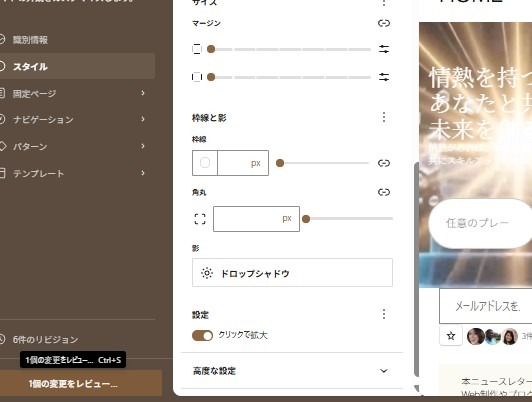Viewport: 532px width, 402px height.
Task: Expand the 固定ページ chevron arrow
Action: tap(143, 93)
